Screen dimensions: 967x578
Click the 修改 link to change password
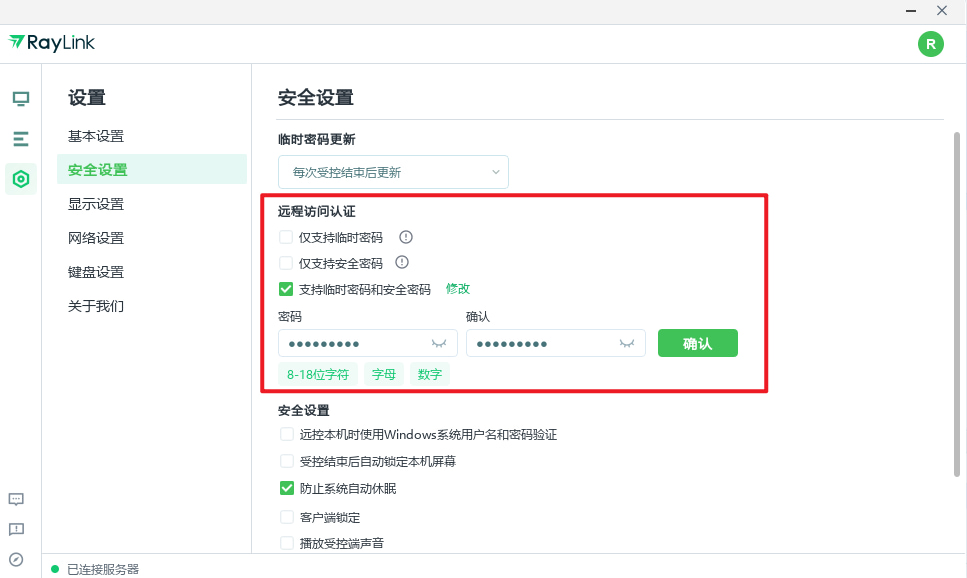[457, 288]
